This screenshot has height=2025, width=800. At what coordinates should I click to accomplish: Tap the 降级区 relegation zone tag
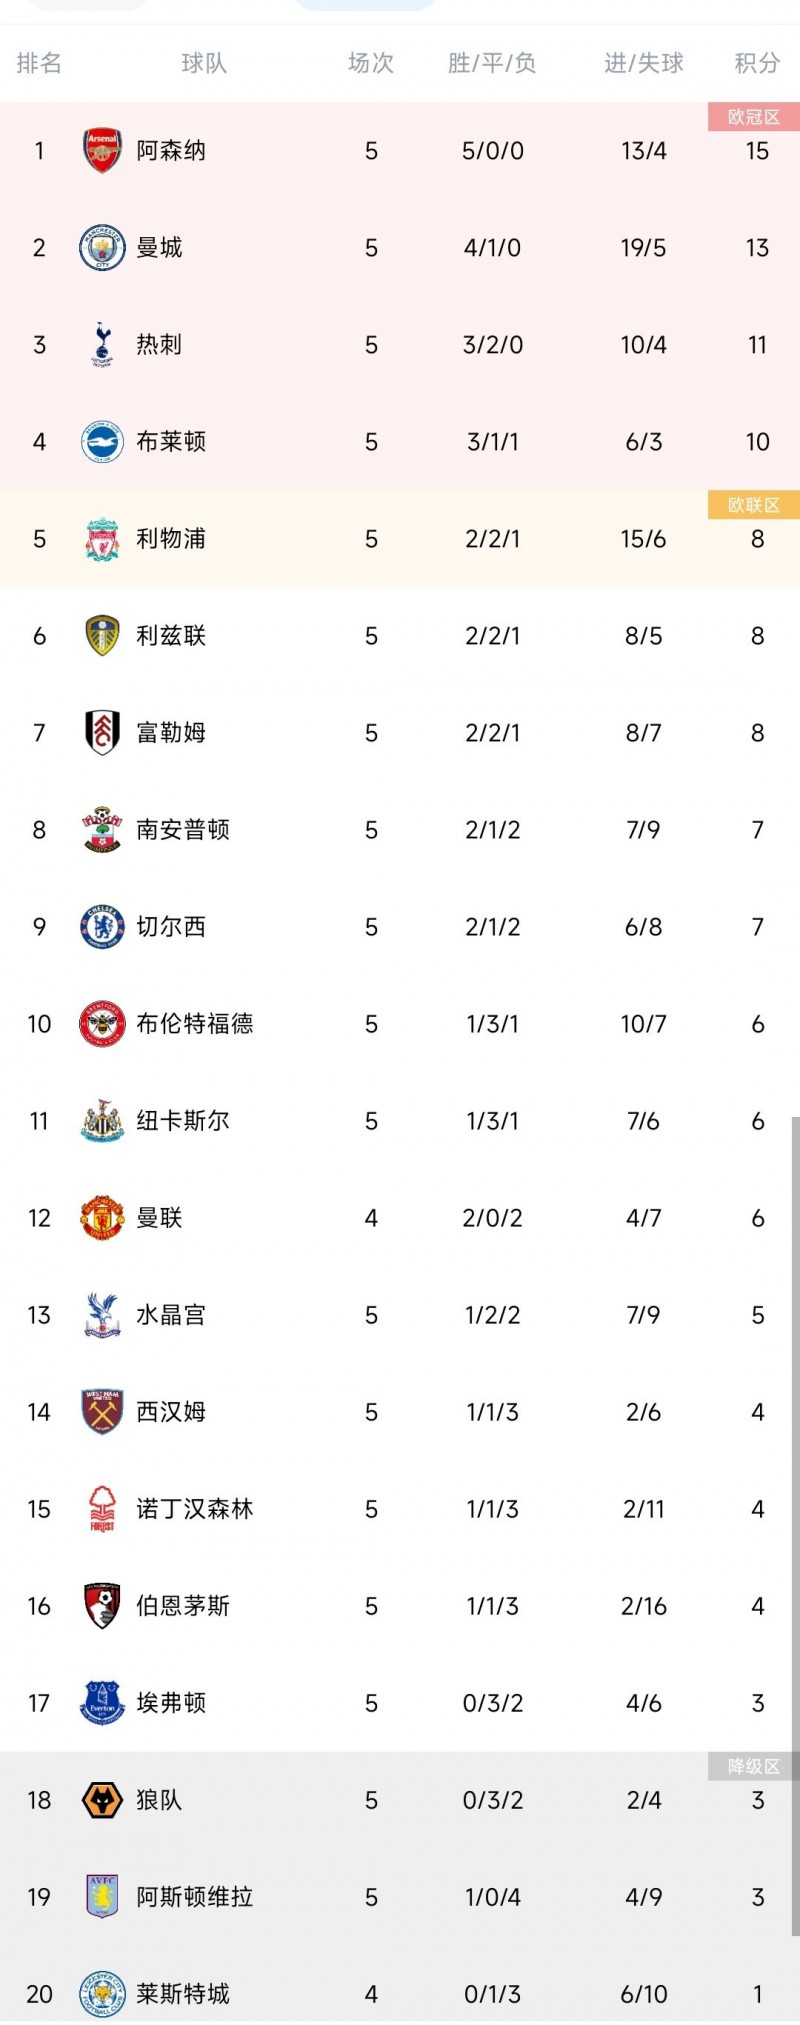[753, 1767]
